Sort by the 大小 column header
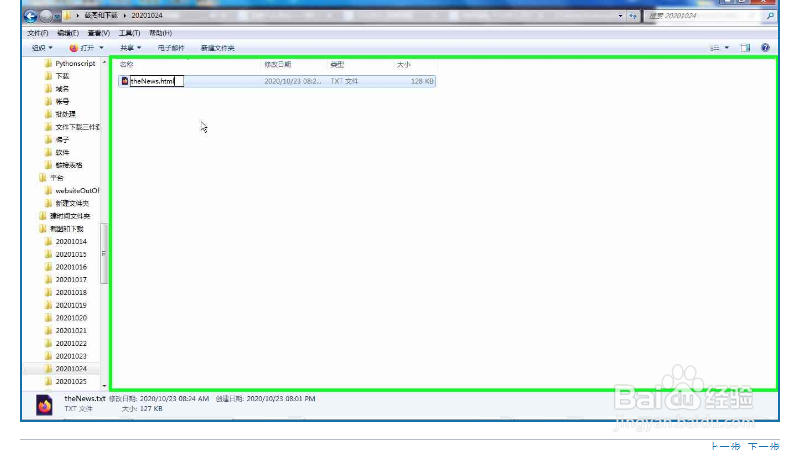This screenshot has height=450, width=800. (x=404, y=65)
